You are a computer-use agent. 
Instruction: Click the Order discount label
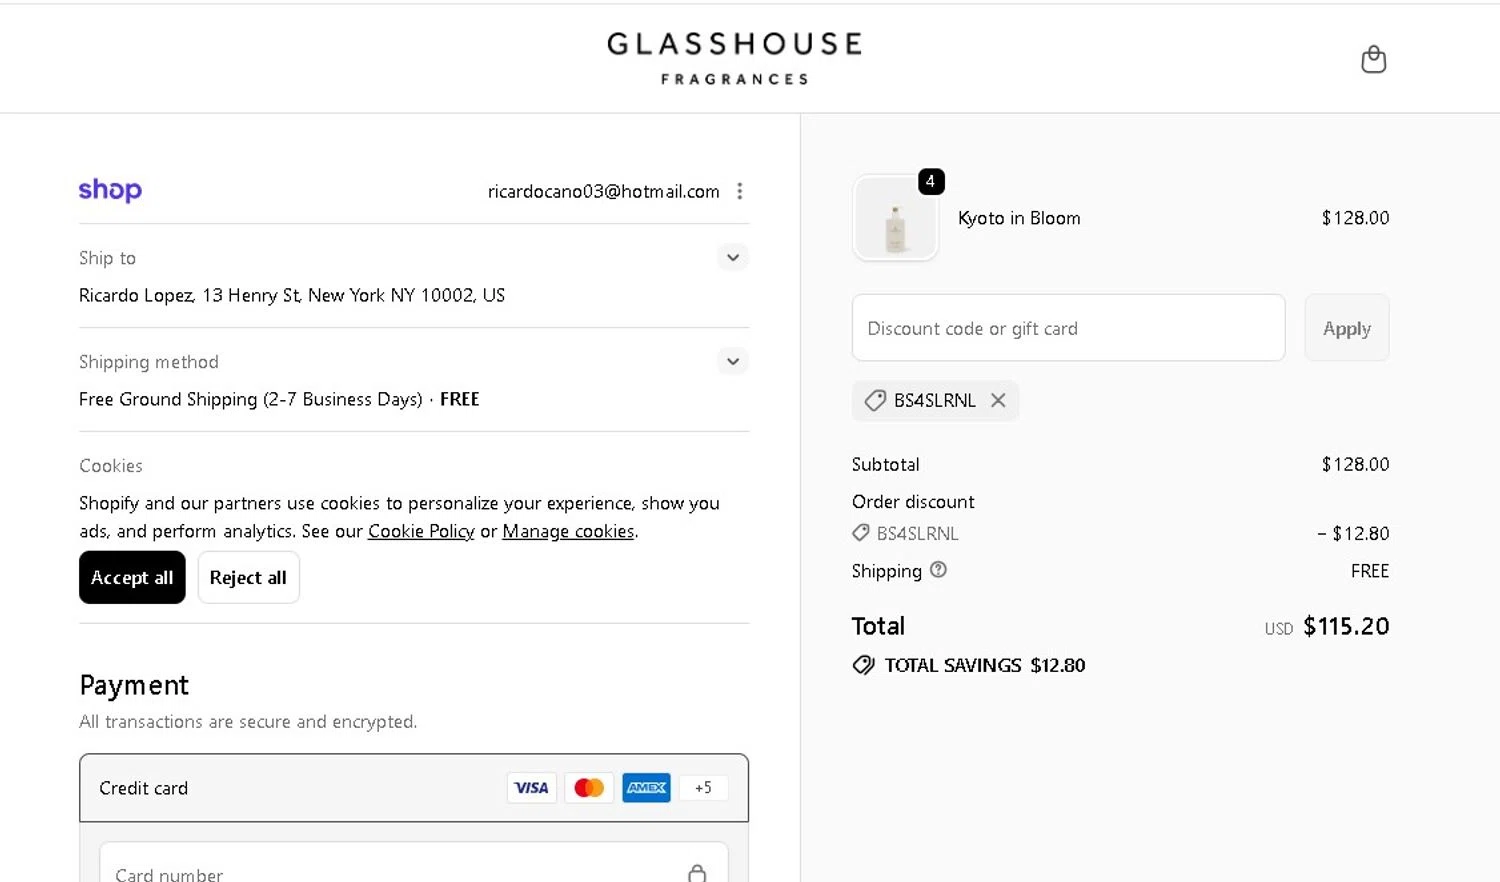[913, 502]
